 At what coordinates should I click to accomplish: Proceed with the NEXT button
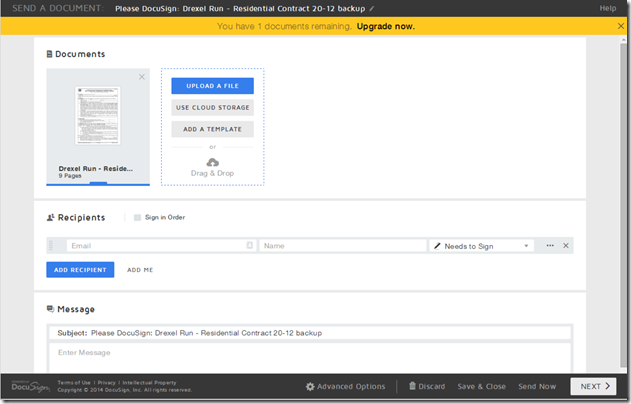(x=595, y=386)
